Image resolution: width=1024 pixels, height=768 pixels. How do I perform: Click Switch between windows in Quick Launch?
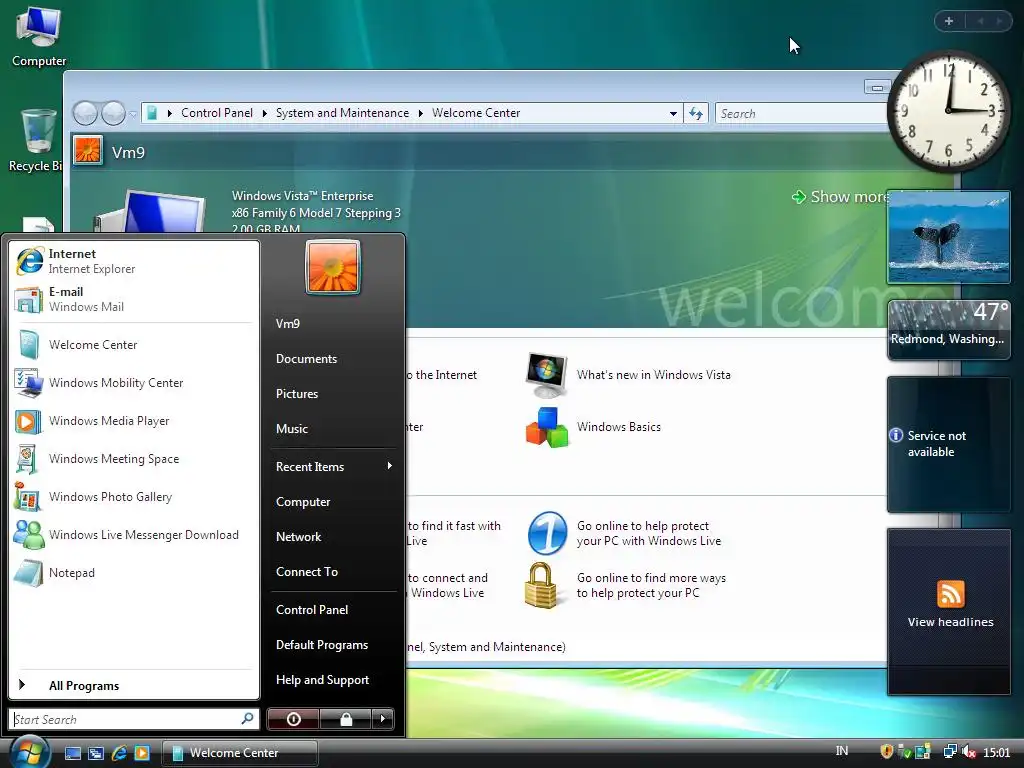pos(96,753)
